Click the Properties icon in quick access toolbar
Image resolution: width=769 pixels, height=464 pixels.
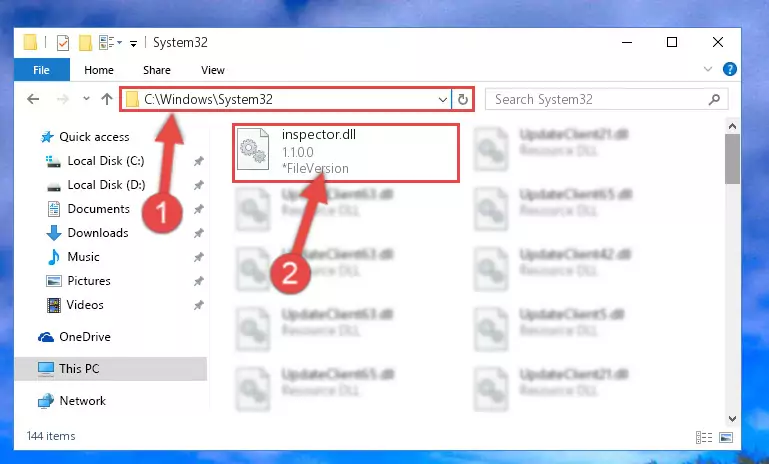coord(63,43)
